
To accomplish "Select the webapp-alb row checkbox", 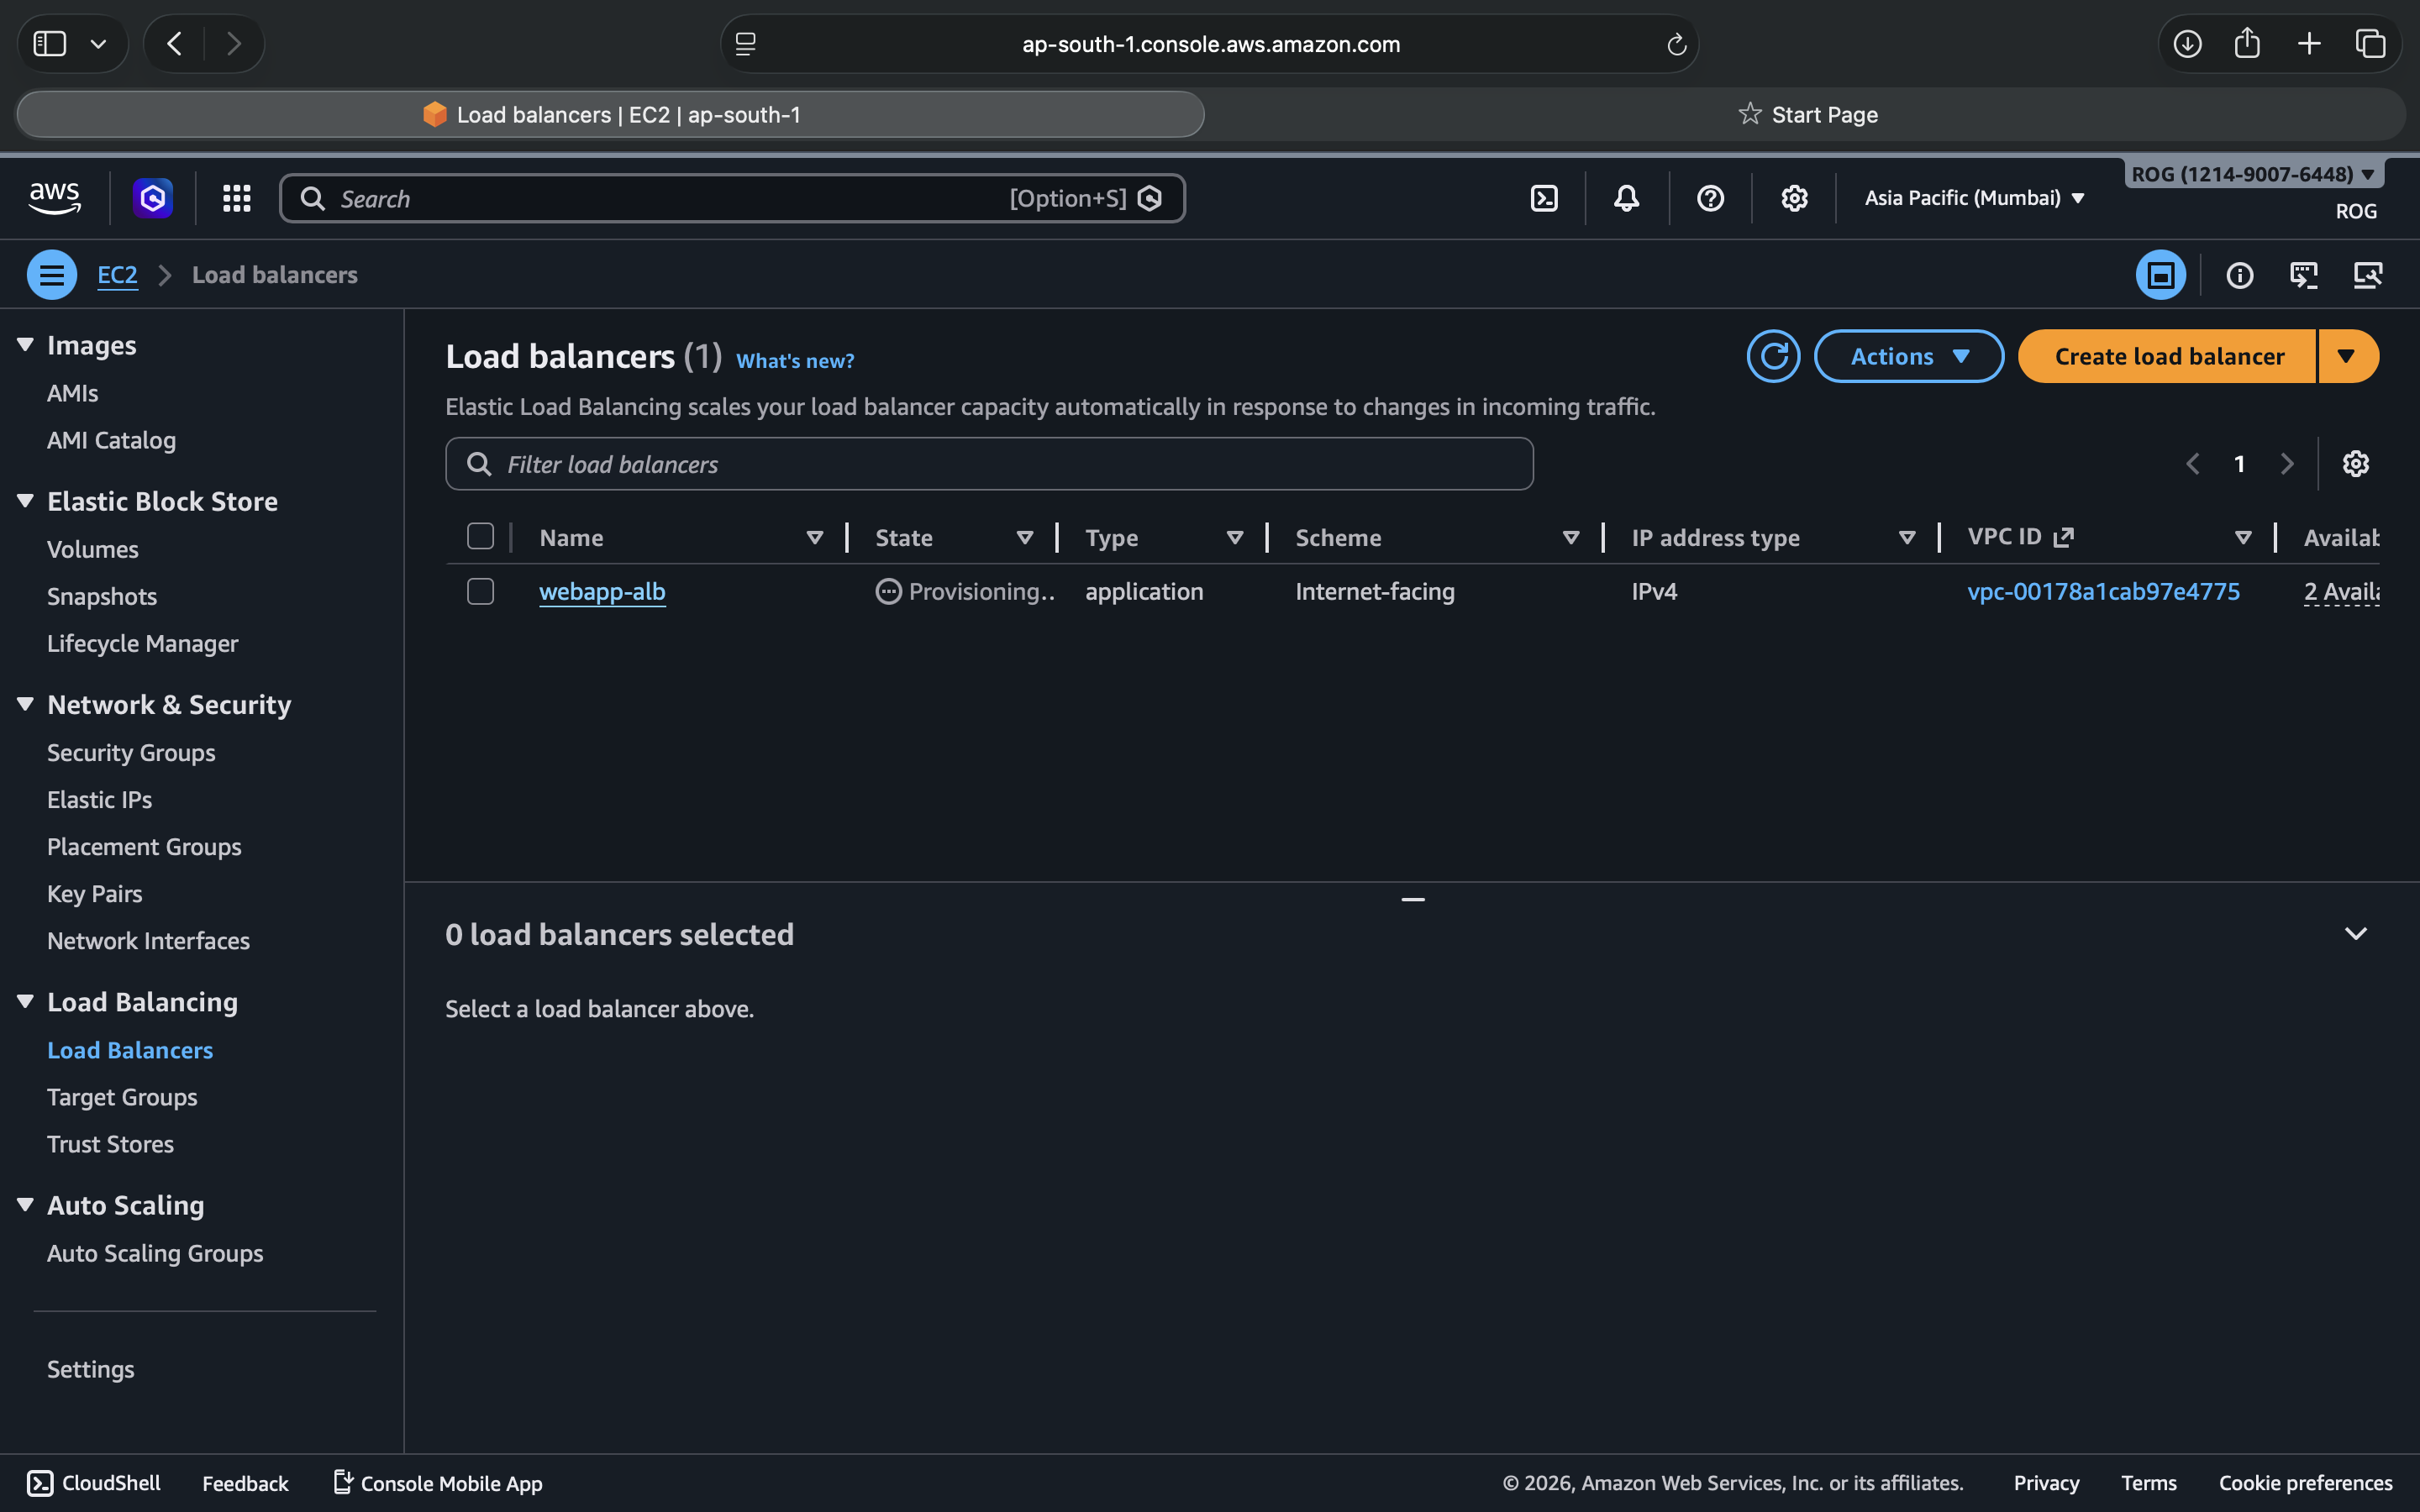I will 480,591.
